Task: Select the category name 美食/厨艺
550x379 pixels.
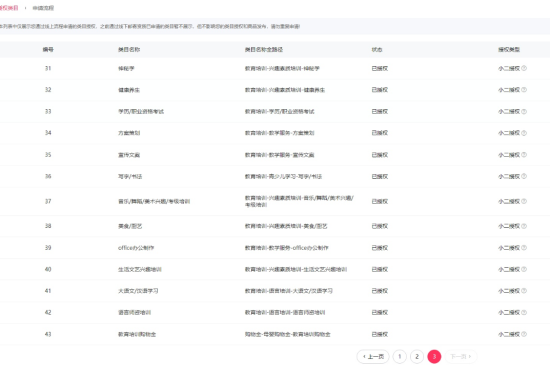Action: pos(130,226)
